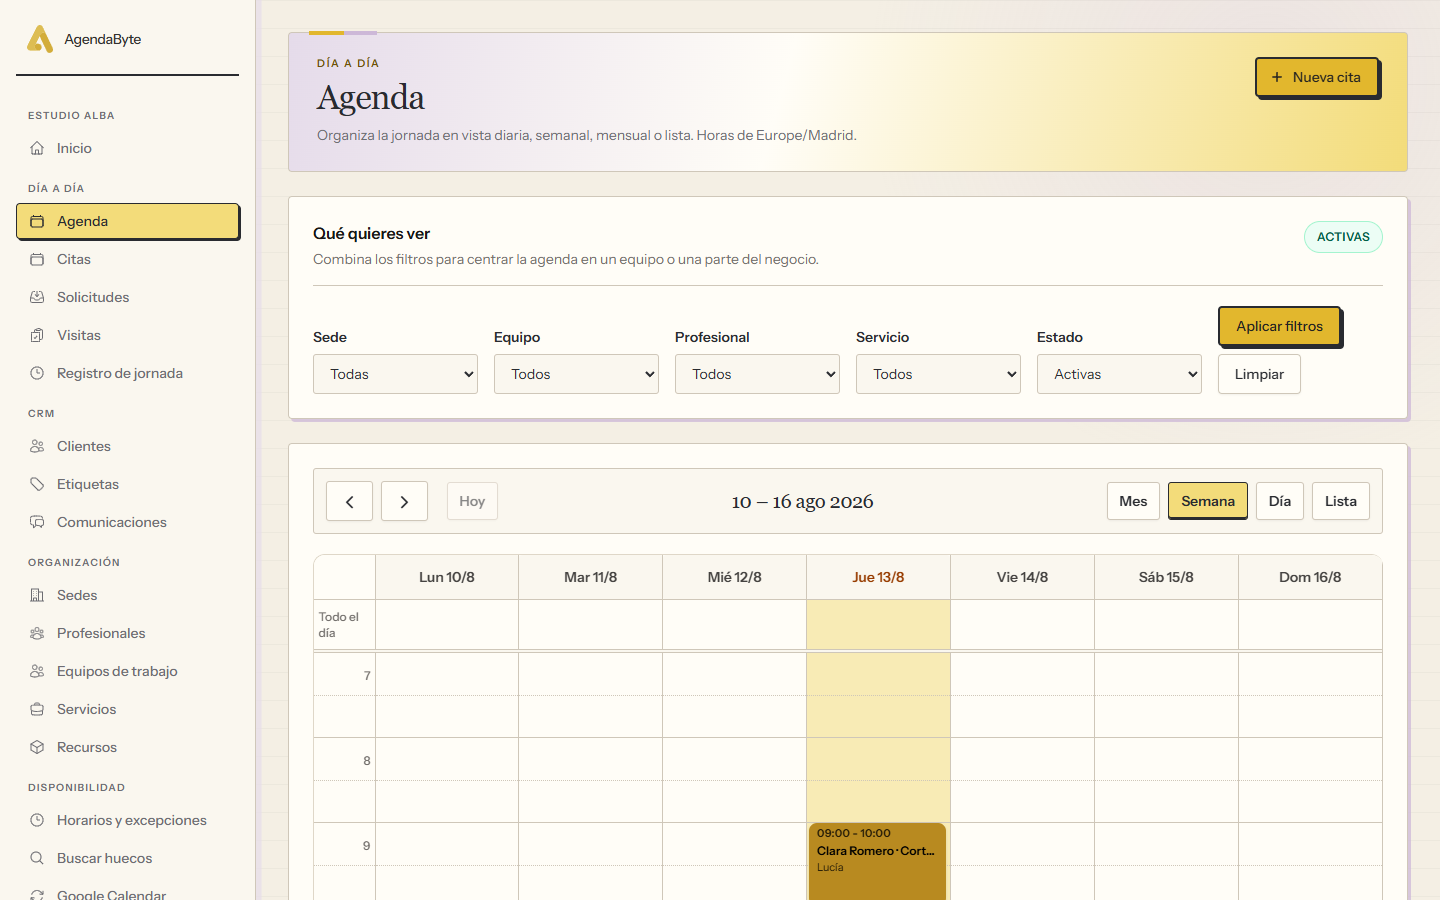Viewport: 1440px width, 900px height.
Task: Open Comunicaciones in the sidebar
Action: point(128,522)
